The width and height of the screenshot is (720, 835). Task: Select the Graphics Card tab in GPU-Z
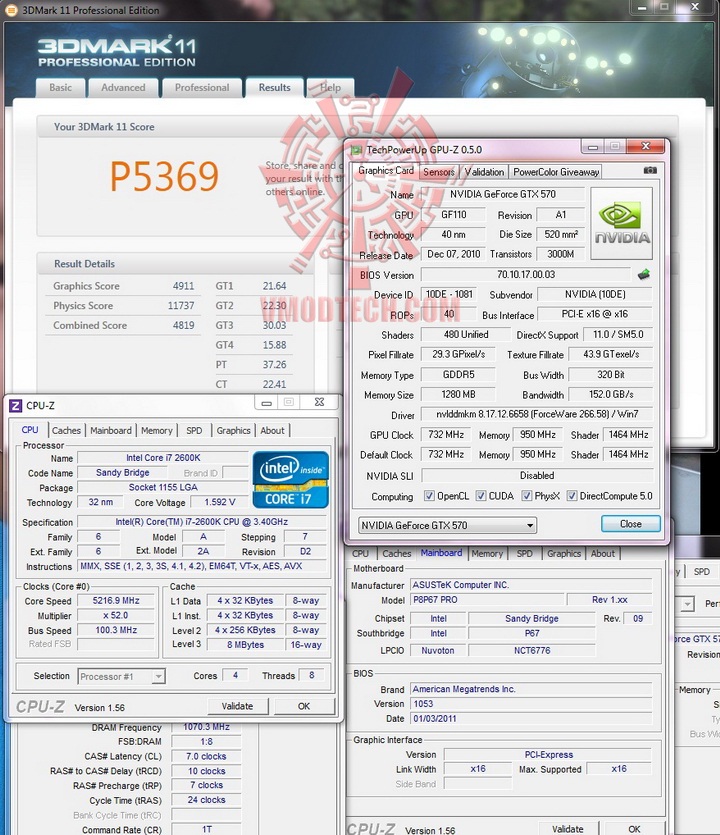[386, 170]
